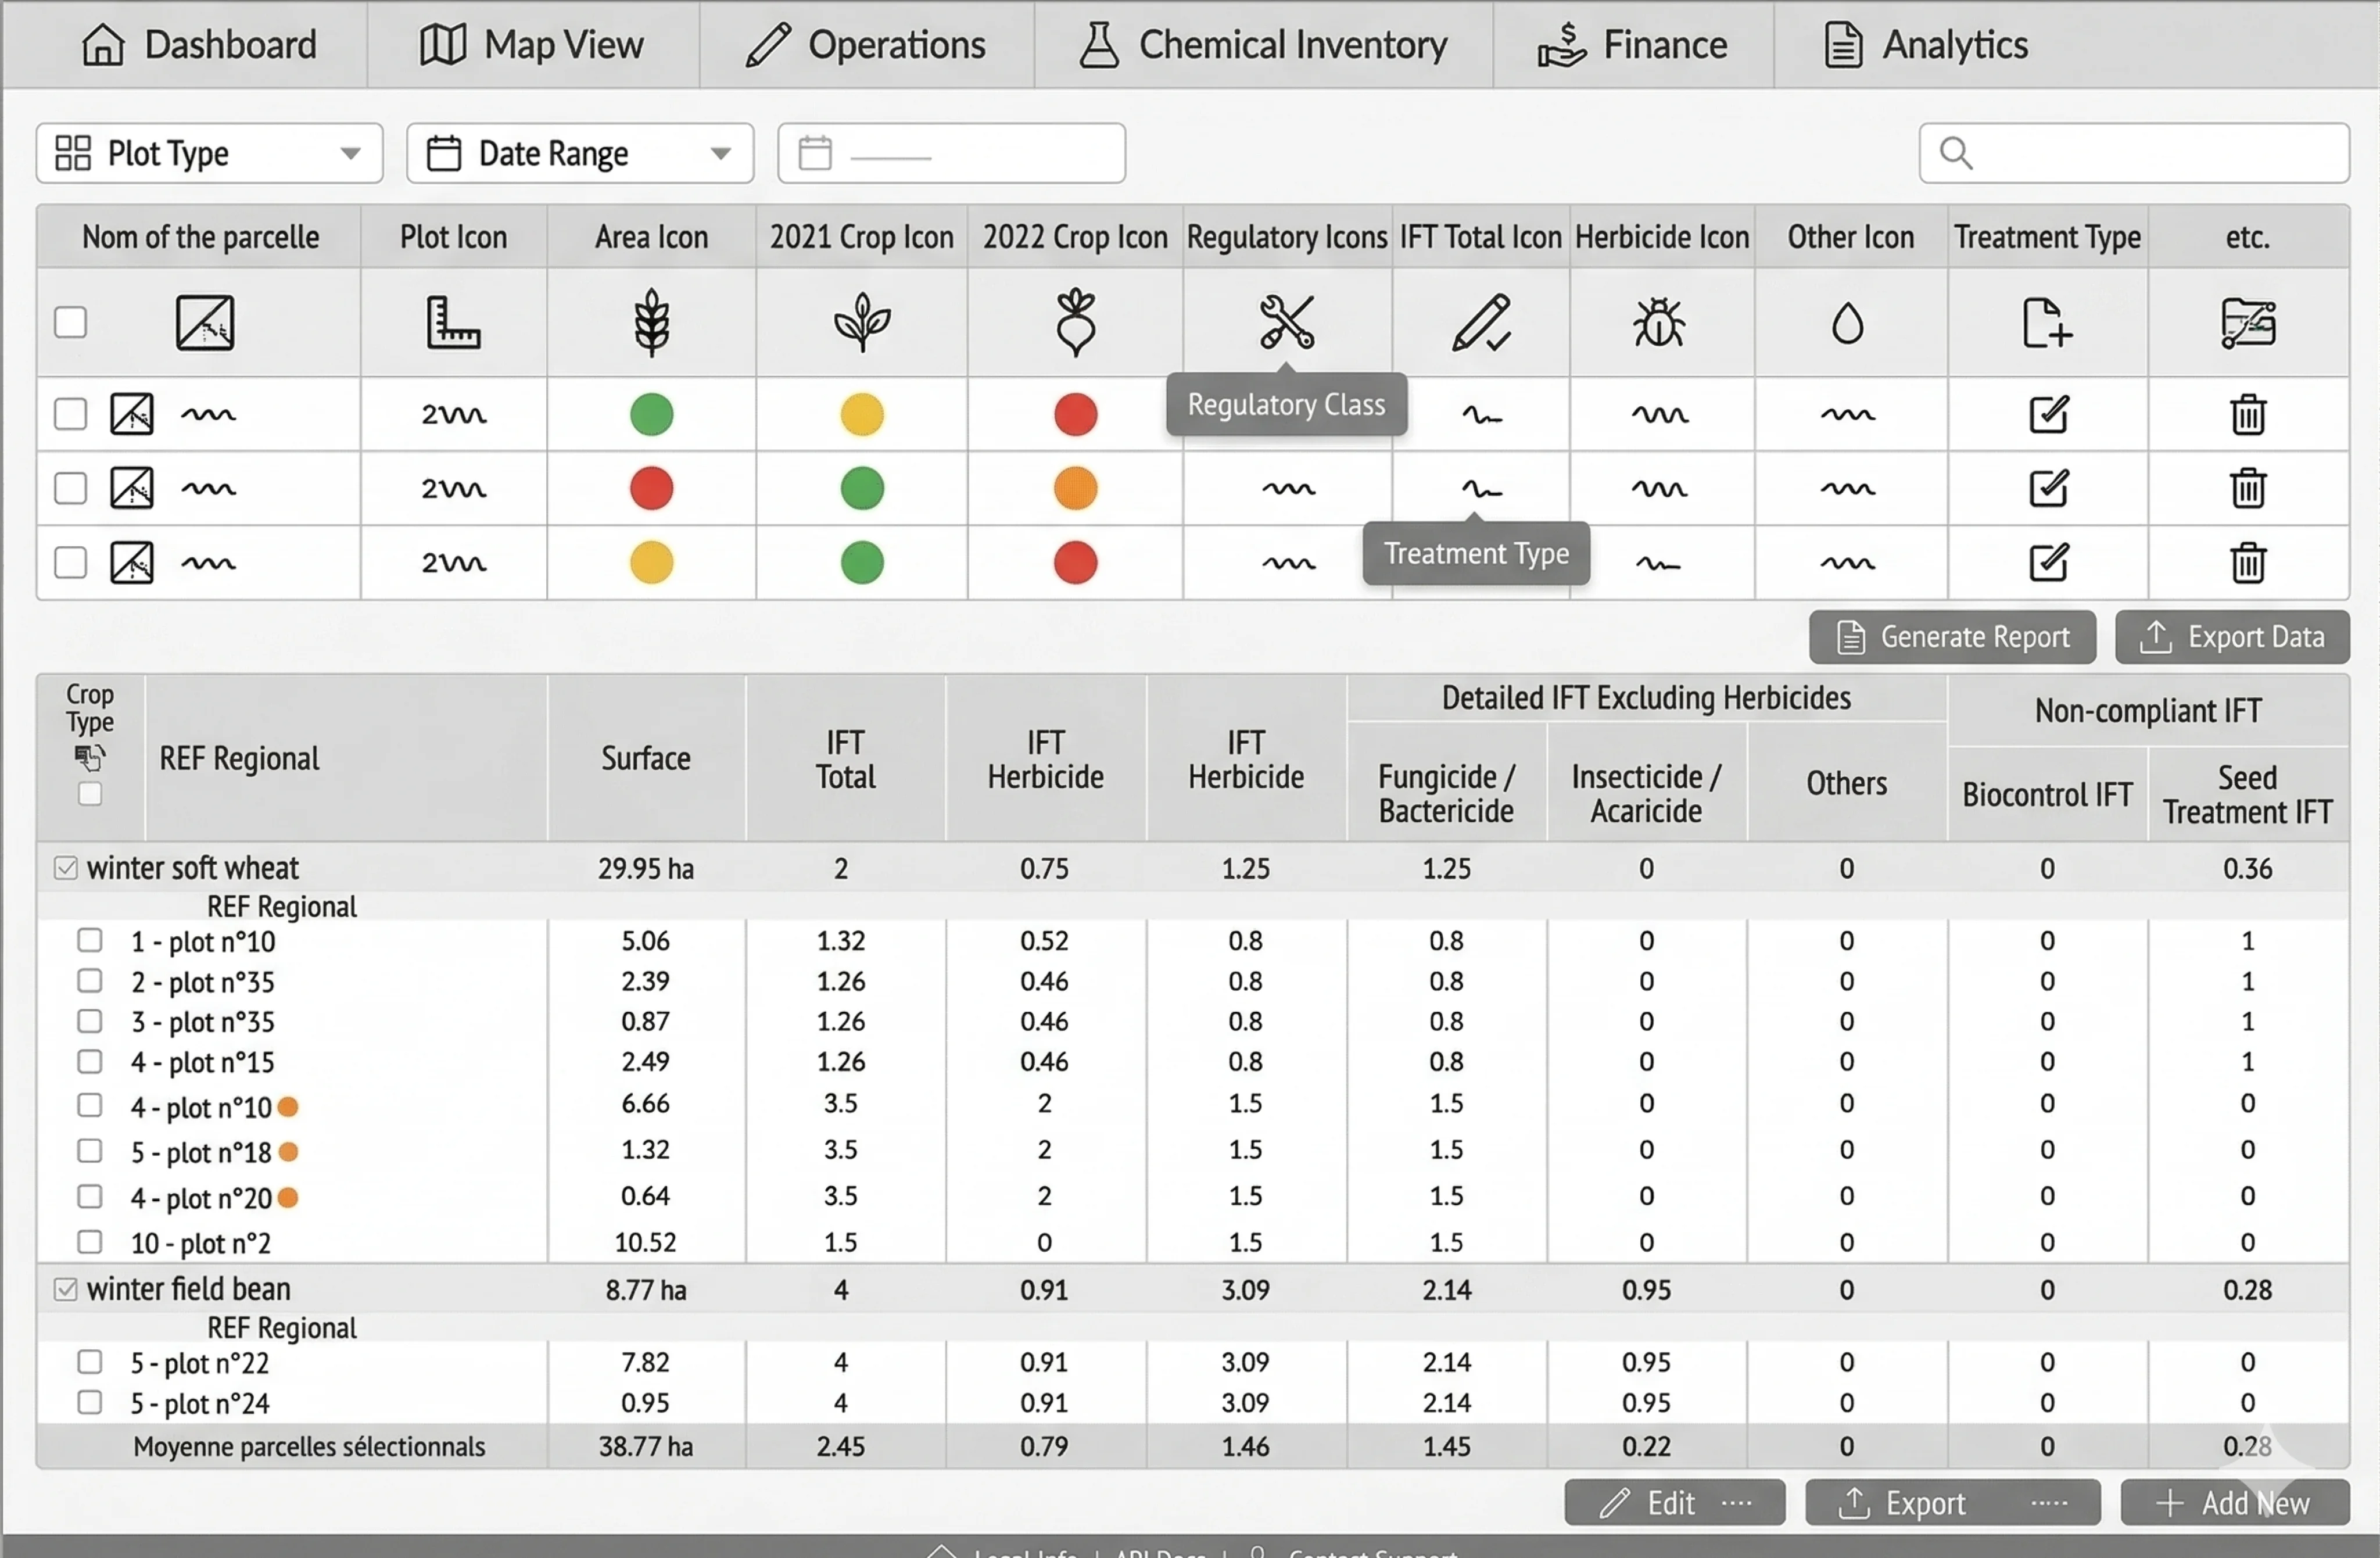Click the bug Herbicide icon

coord(1659,323)
